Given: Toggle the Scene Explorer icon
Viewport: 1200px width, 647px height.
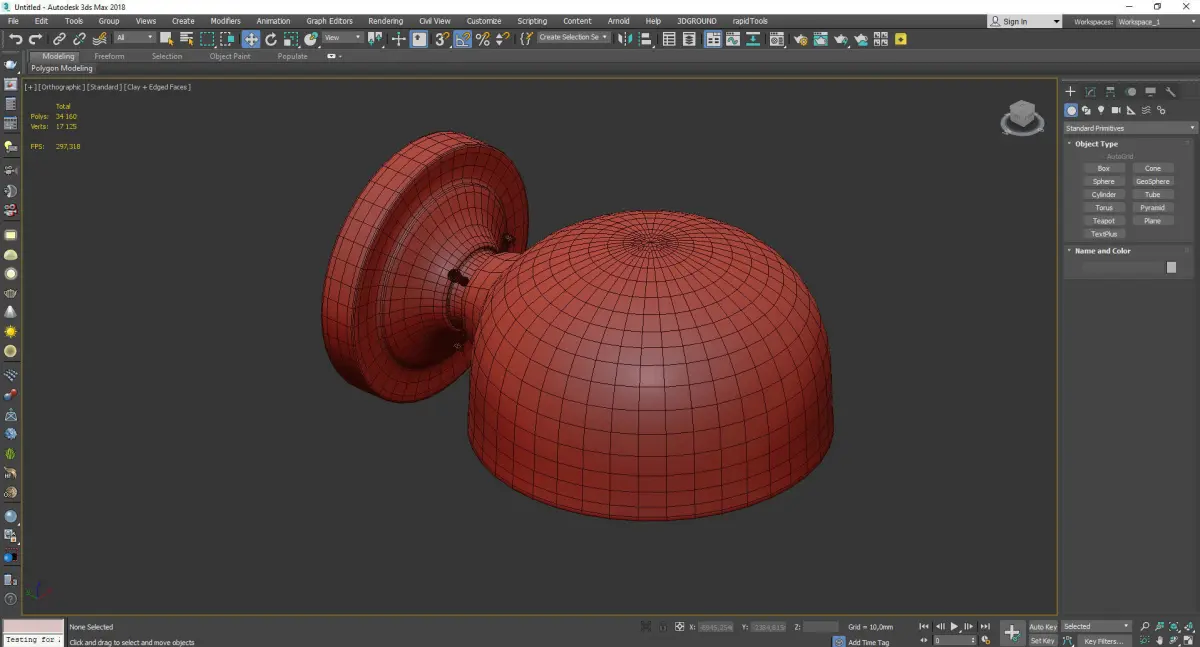Looking at the screenshot, I should [x=669, y=39].
